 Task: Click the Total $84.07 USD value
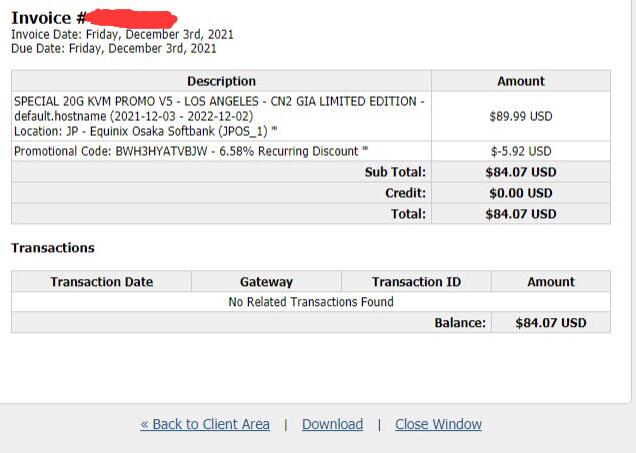click(521, 214)
